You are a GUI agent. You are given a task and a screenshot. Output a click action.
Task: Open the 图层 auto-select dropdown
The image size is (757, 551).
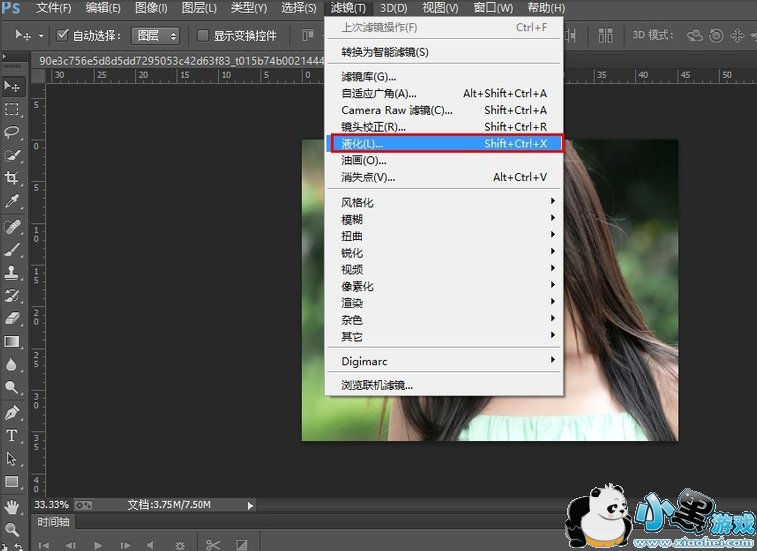[x=156, y=36]
